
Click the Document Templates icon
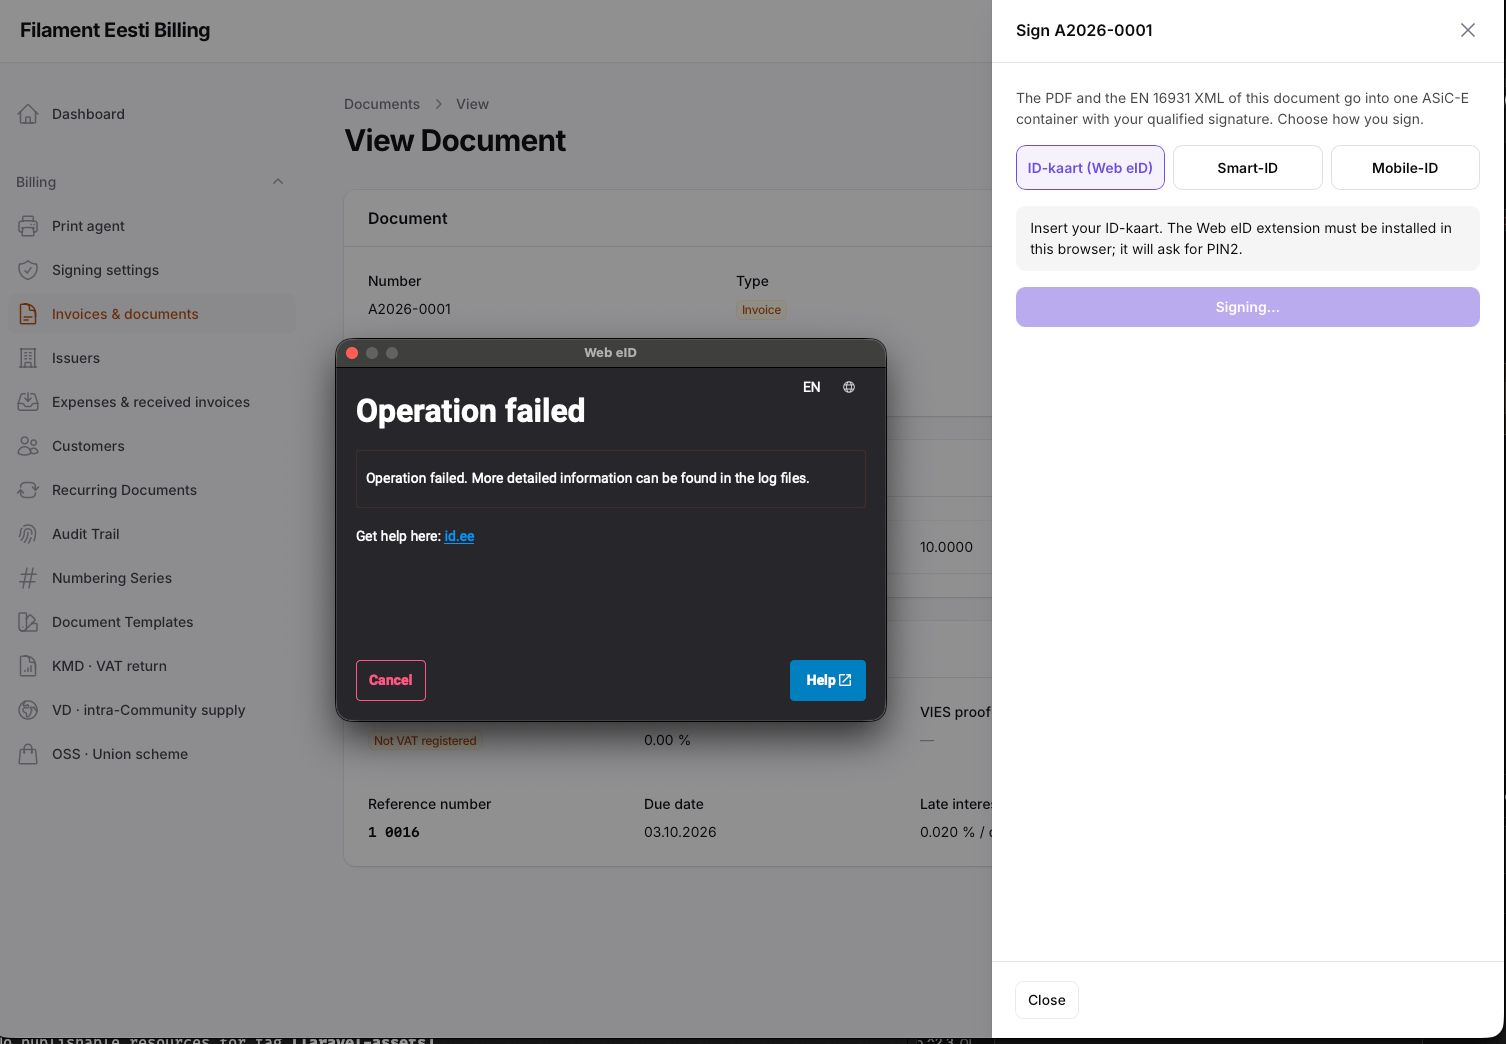pyautogui.click(x=28, y=622)
